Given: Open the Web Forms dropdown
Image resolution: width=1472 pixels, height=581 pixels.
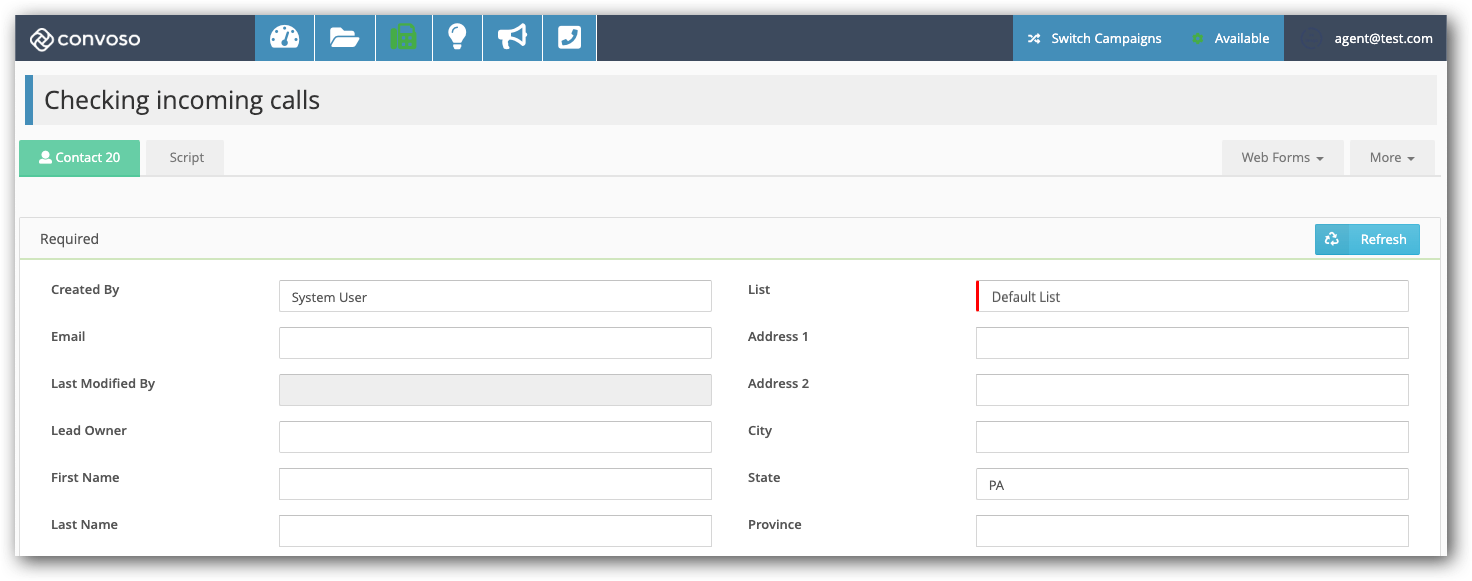Looking at the screenshot, I should (x=1283, y=157).
